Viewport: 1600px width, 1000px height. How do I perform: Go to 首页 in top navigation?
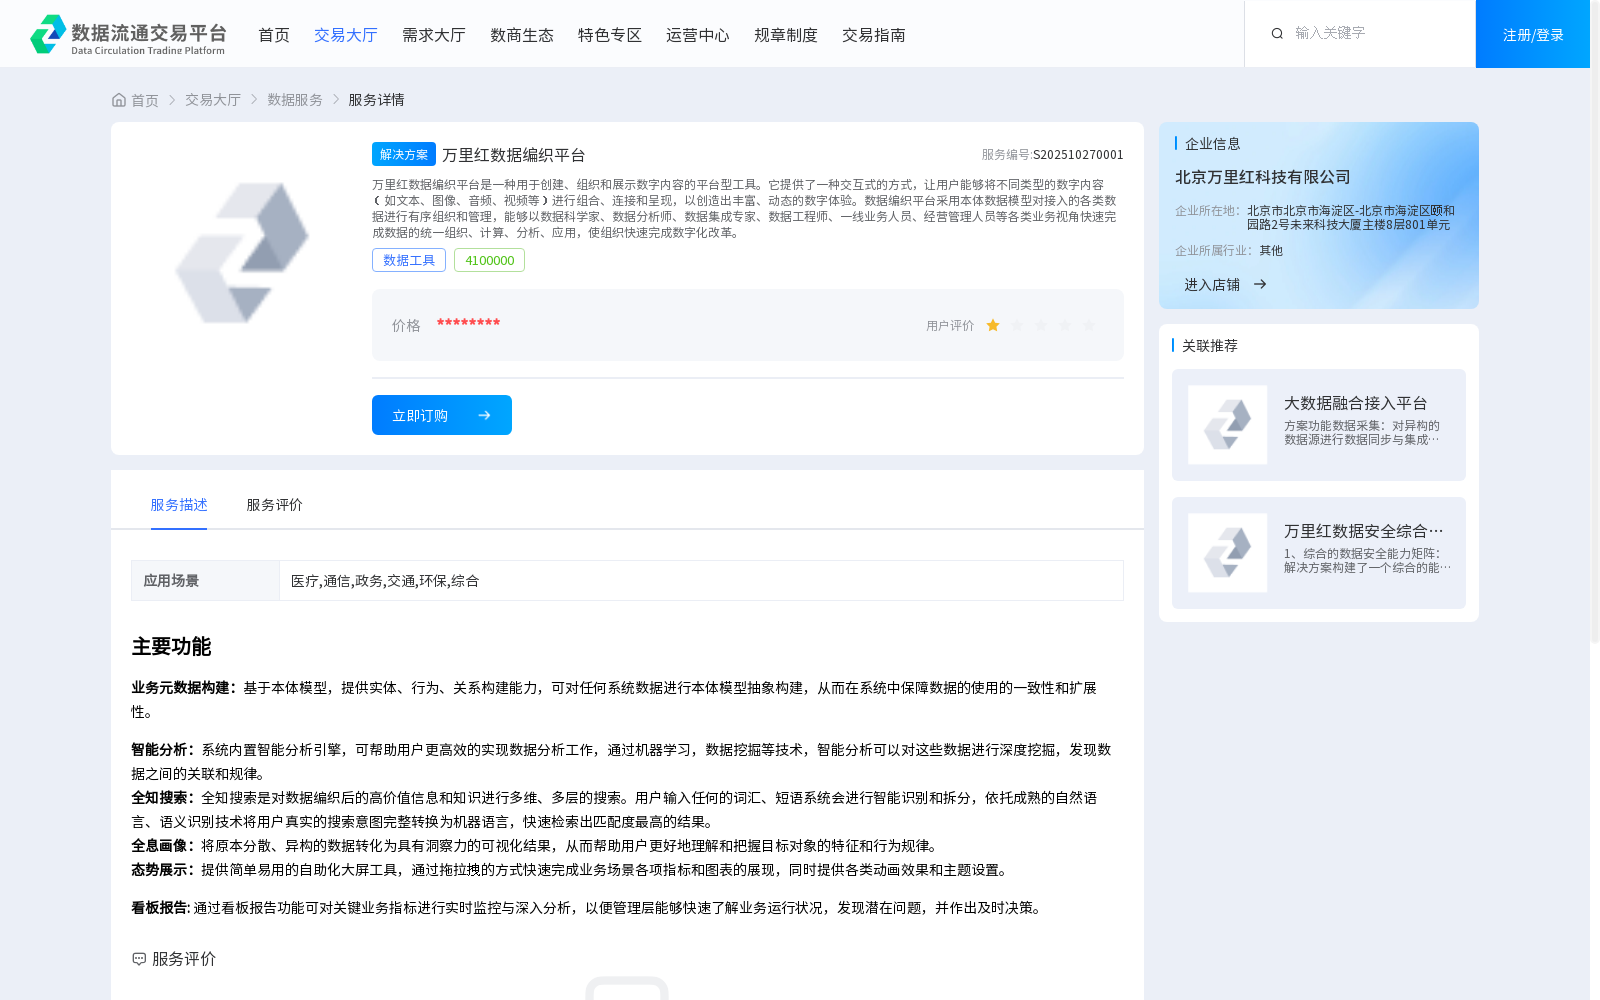[274, 35]
